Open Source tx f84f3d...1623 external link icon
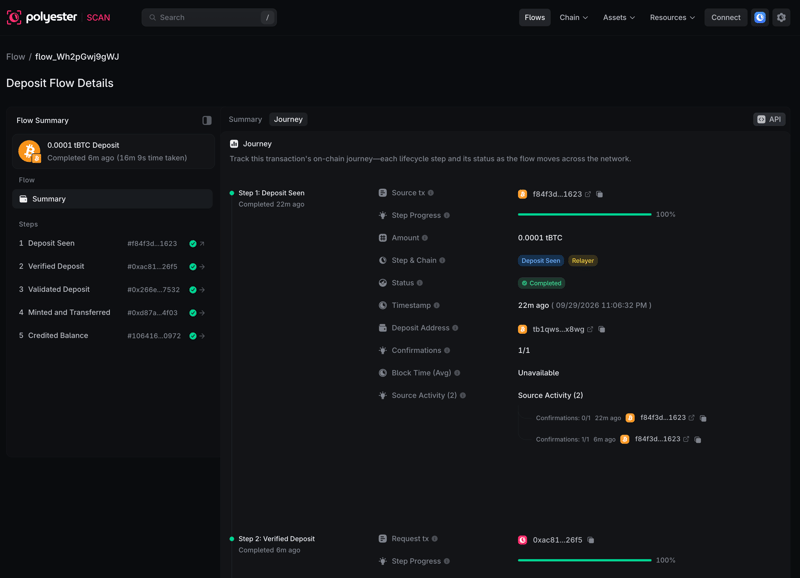Screen dimensions: 800x578 [x=588, y=194]
